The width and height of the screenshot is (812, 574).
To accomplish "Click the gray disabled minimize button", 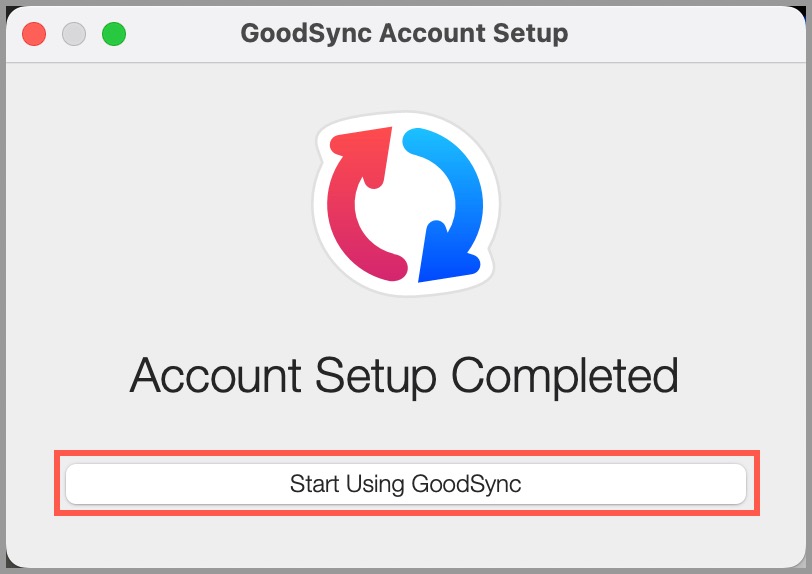I will (74, 34).
